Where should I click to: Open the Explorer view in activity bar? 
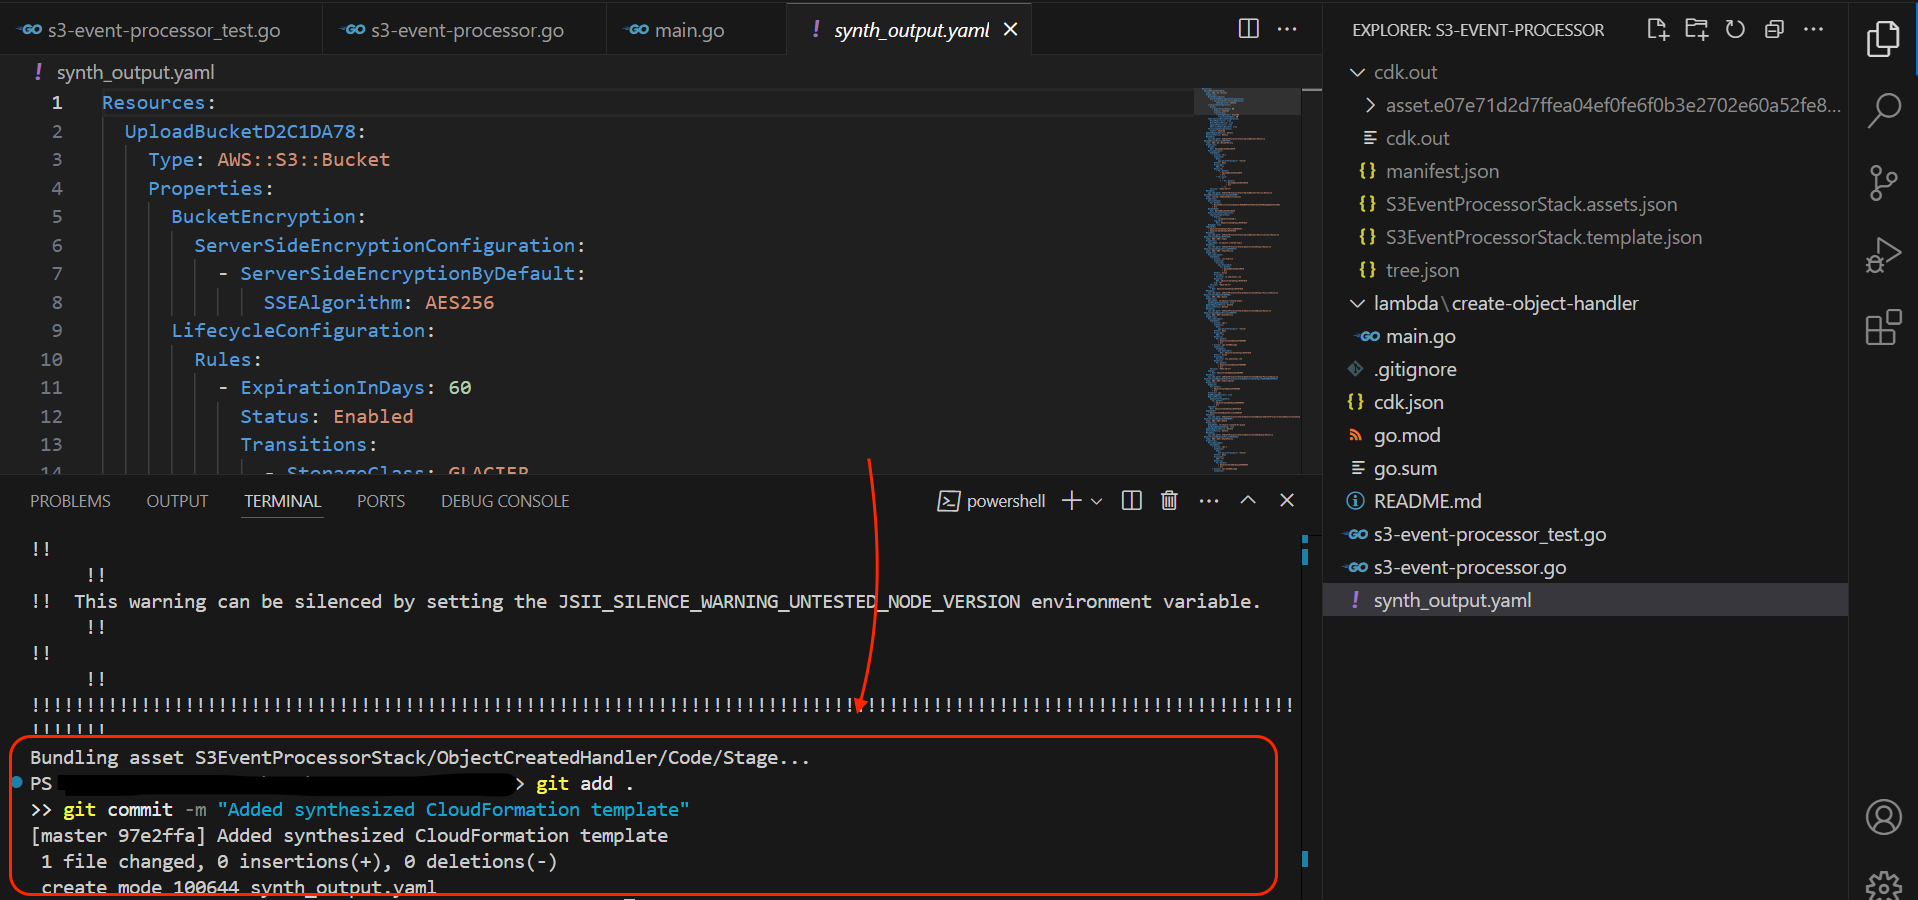pyautogui.click(x=1883, y=39)
